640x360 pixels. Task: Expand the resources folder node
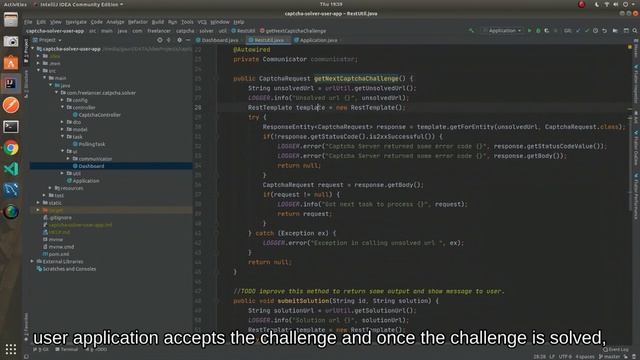(x=50, y=188)
